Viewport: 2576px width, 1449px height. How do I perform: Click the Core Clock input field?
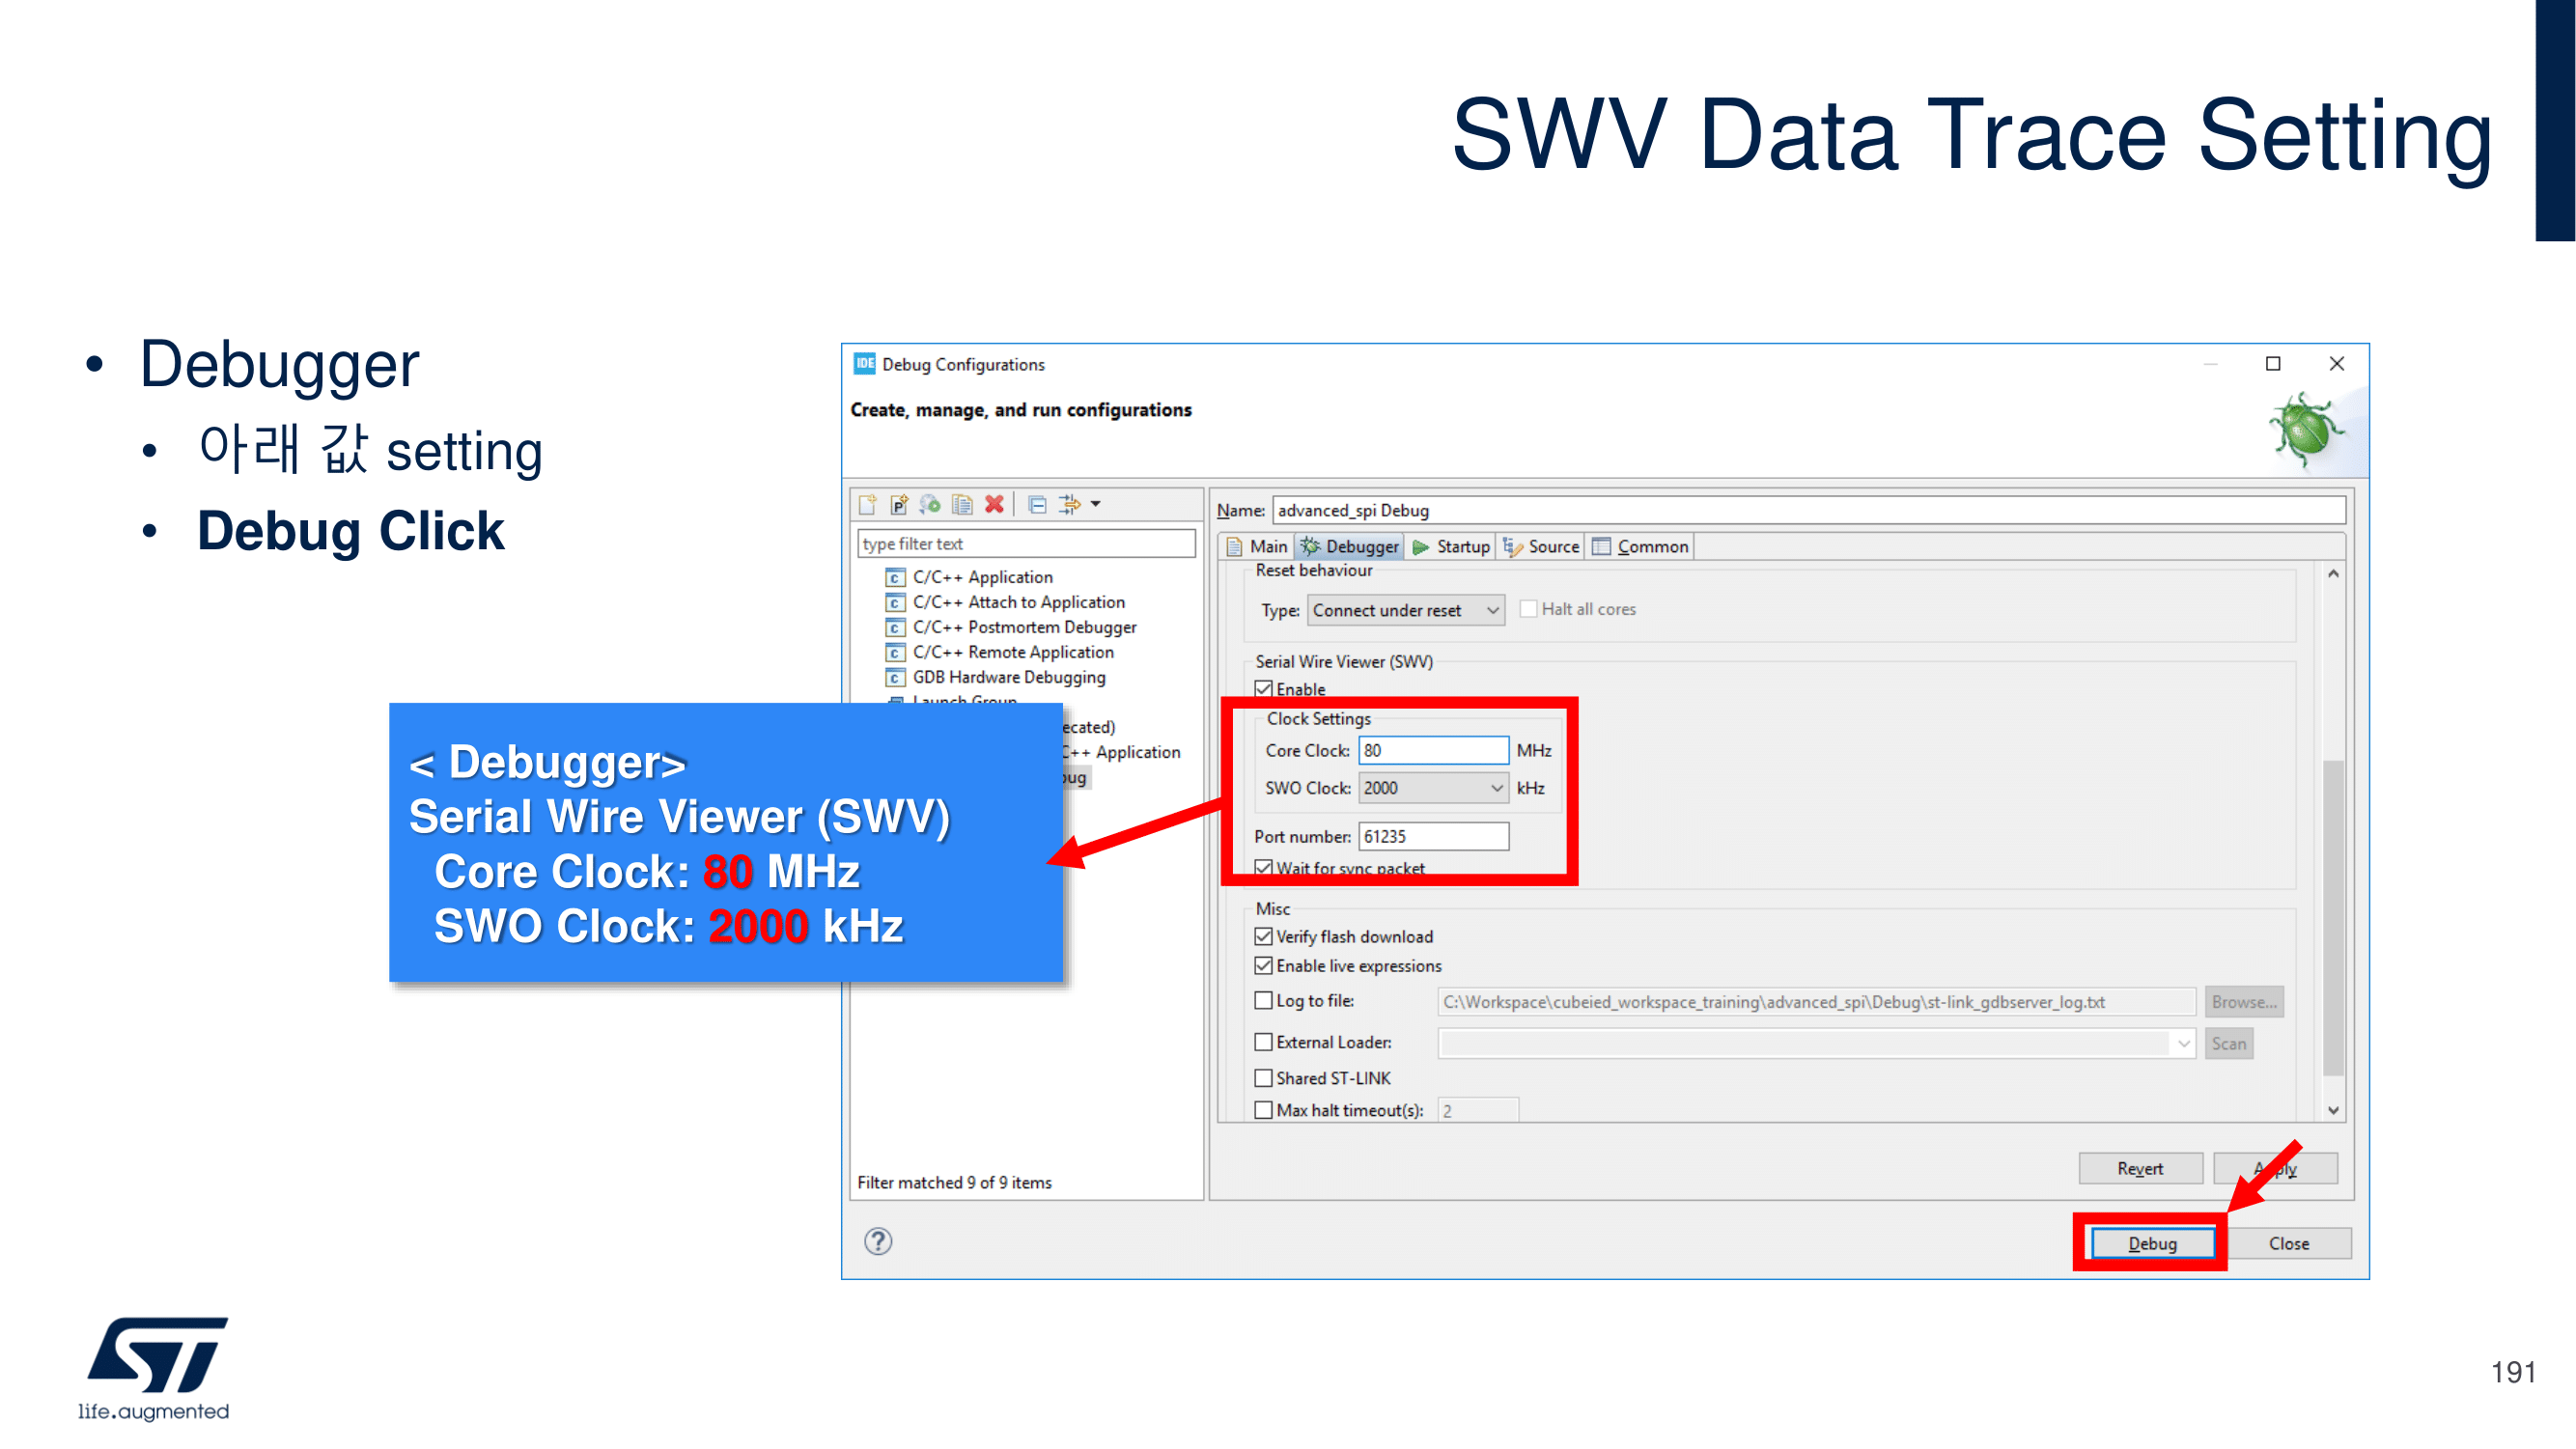[x=1432, y=750]
